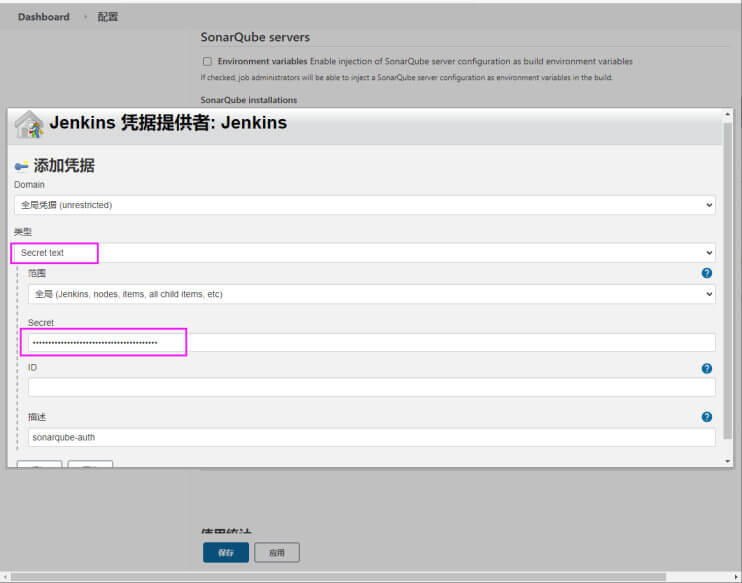This screenshot has height=583, width=742.
Task: Click the blue 保存 button
Action: [226, 552]
